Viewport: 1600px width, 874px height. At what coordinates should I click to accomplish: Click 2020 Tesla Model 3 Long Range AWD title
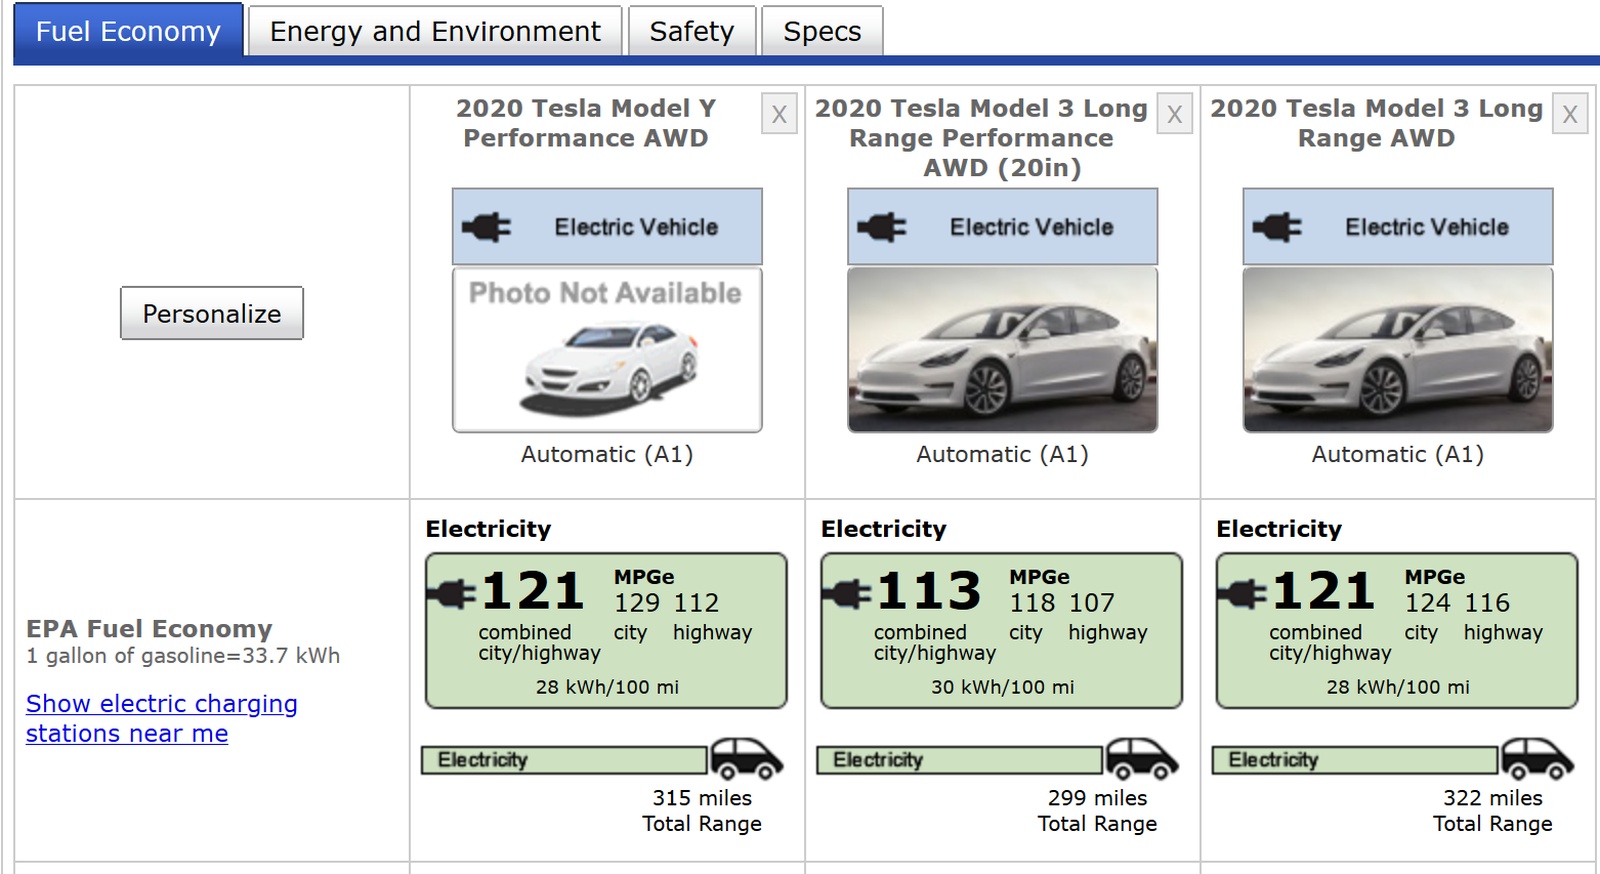[1376, 123]
